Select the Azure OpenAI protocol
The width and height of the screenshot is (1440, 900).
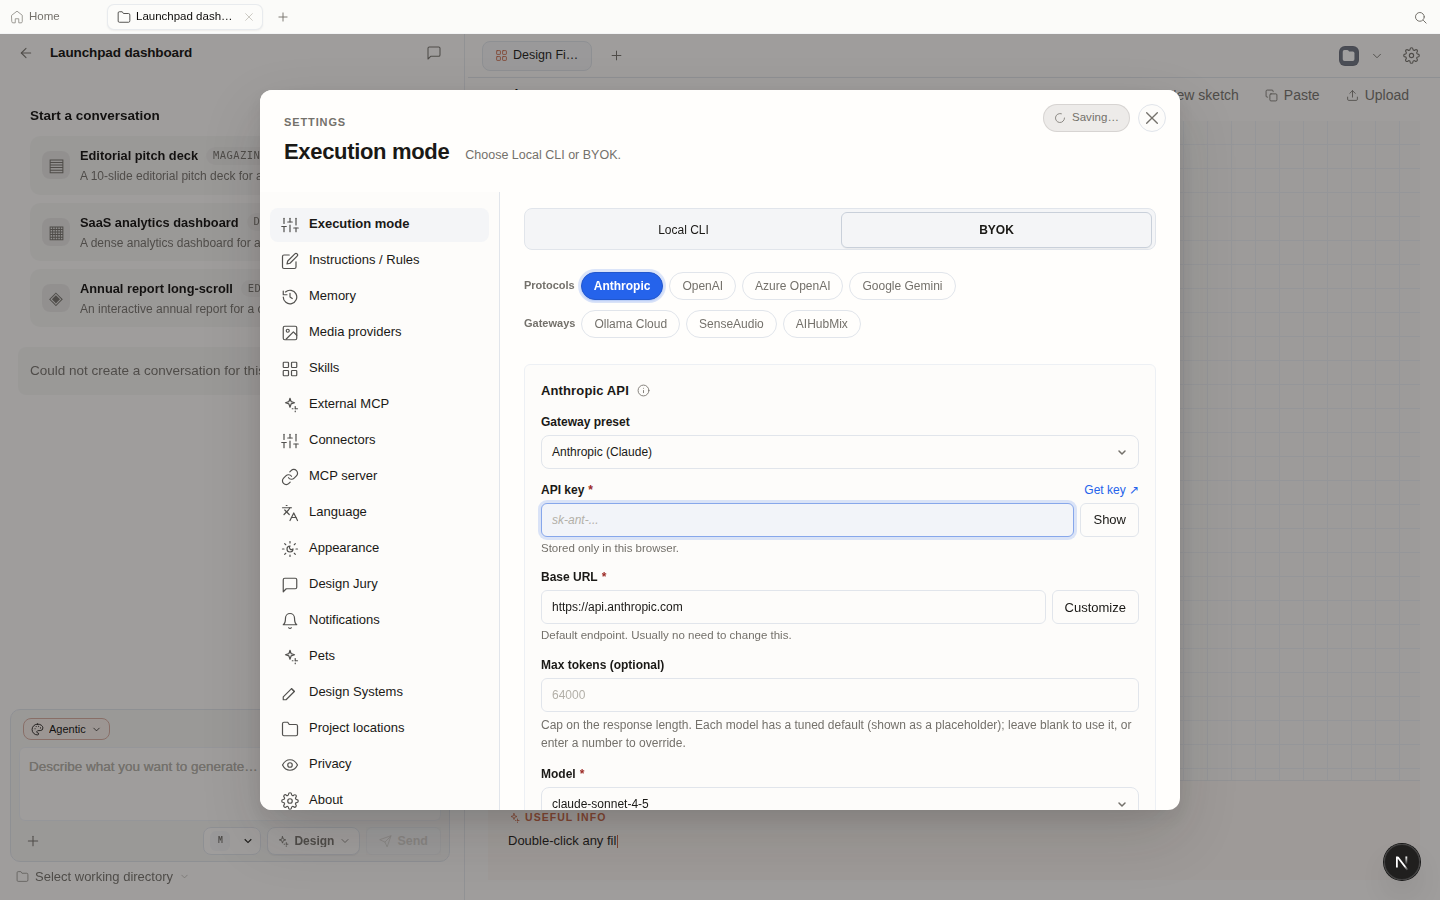click(x=792, y=286)
